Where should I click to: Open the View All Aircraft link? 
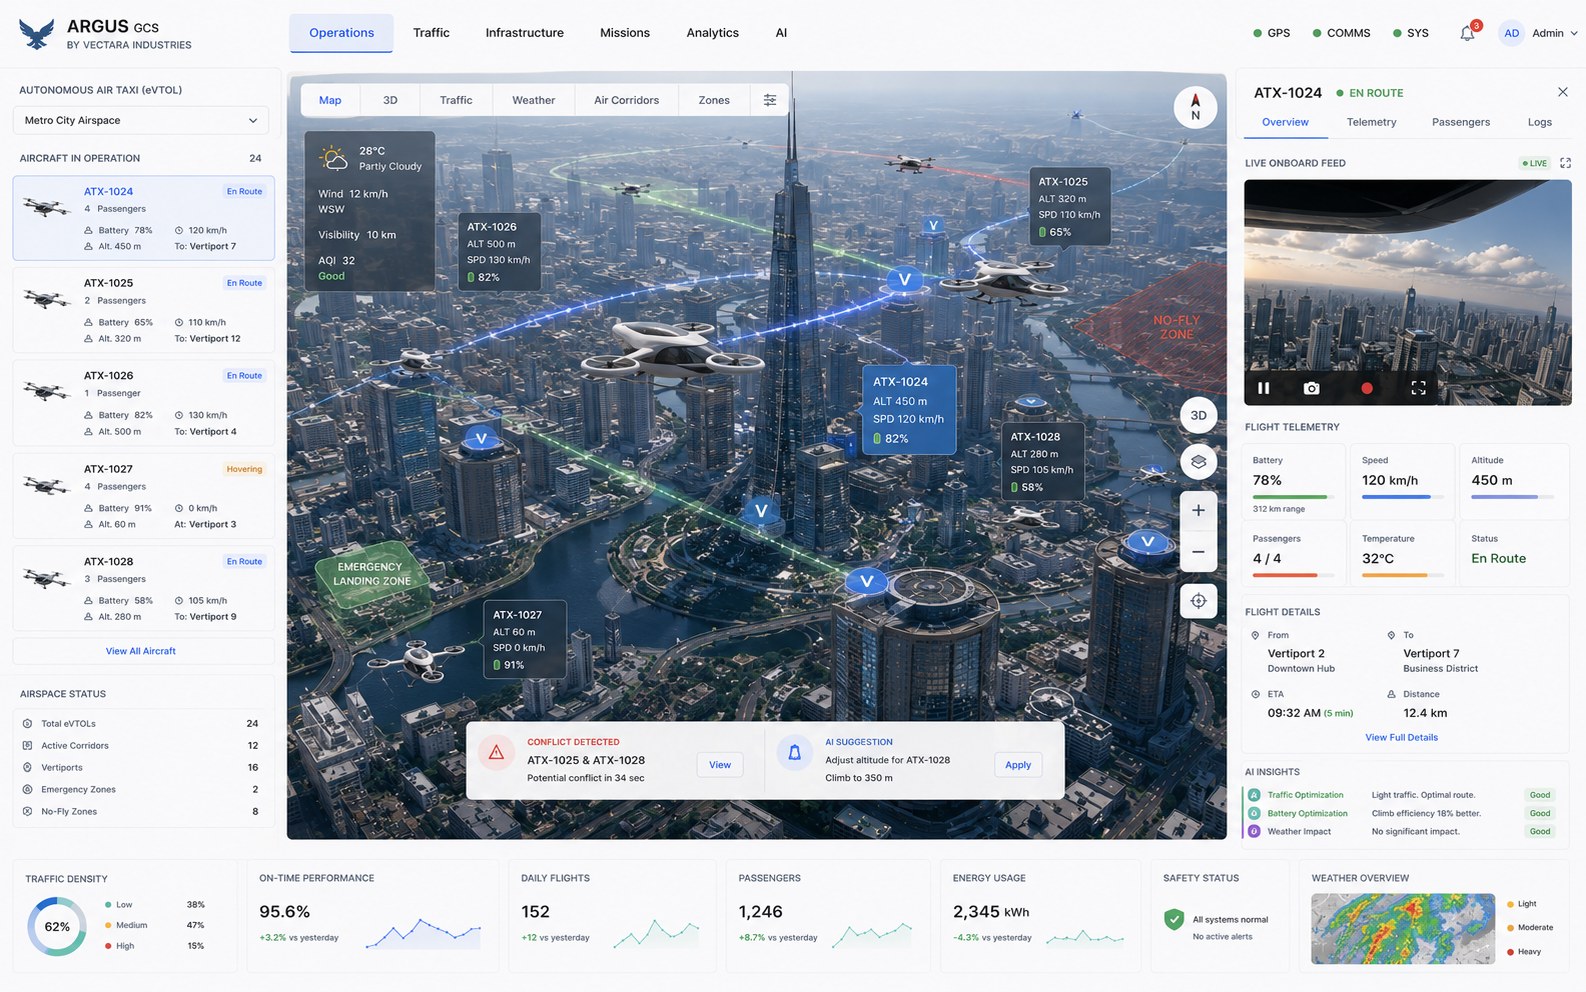click(x=141, y=651)
